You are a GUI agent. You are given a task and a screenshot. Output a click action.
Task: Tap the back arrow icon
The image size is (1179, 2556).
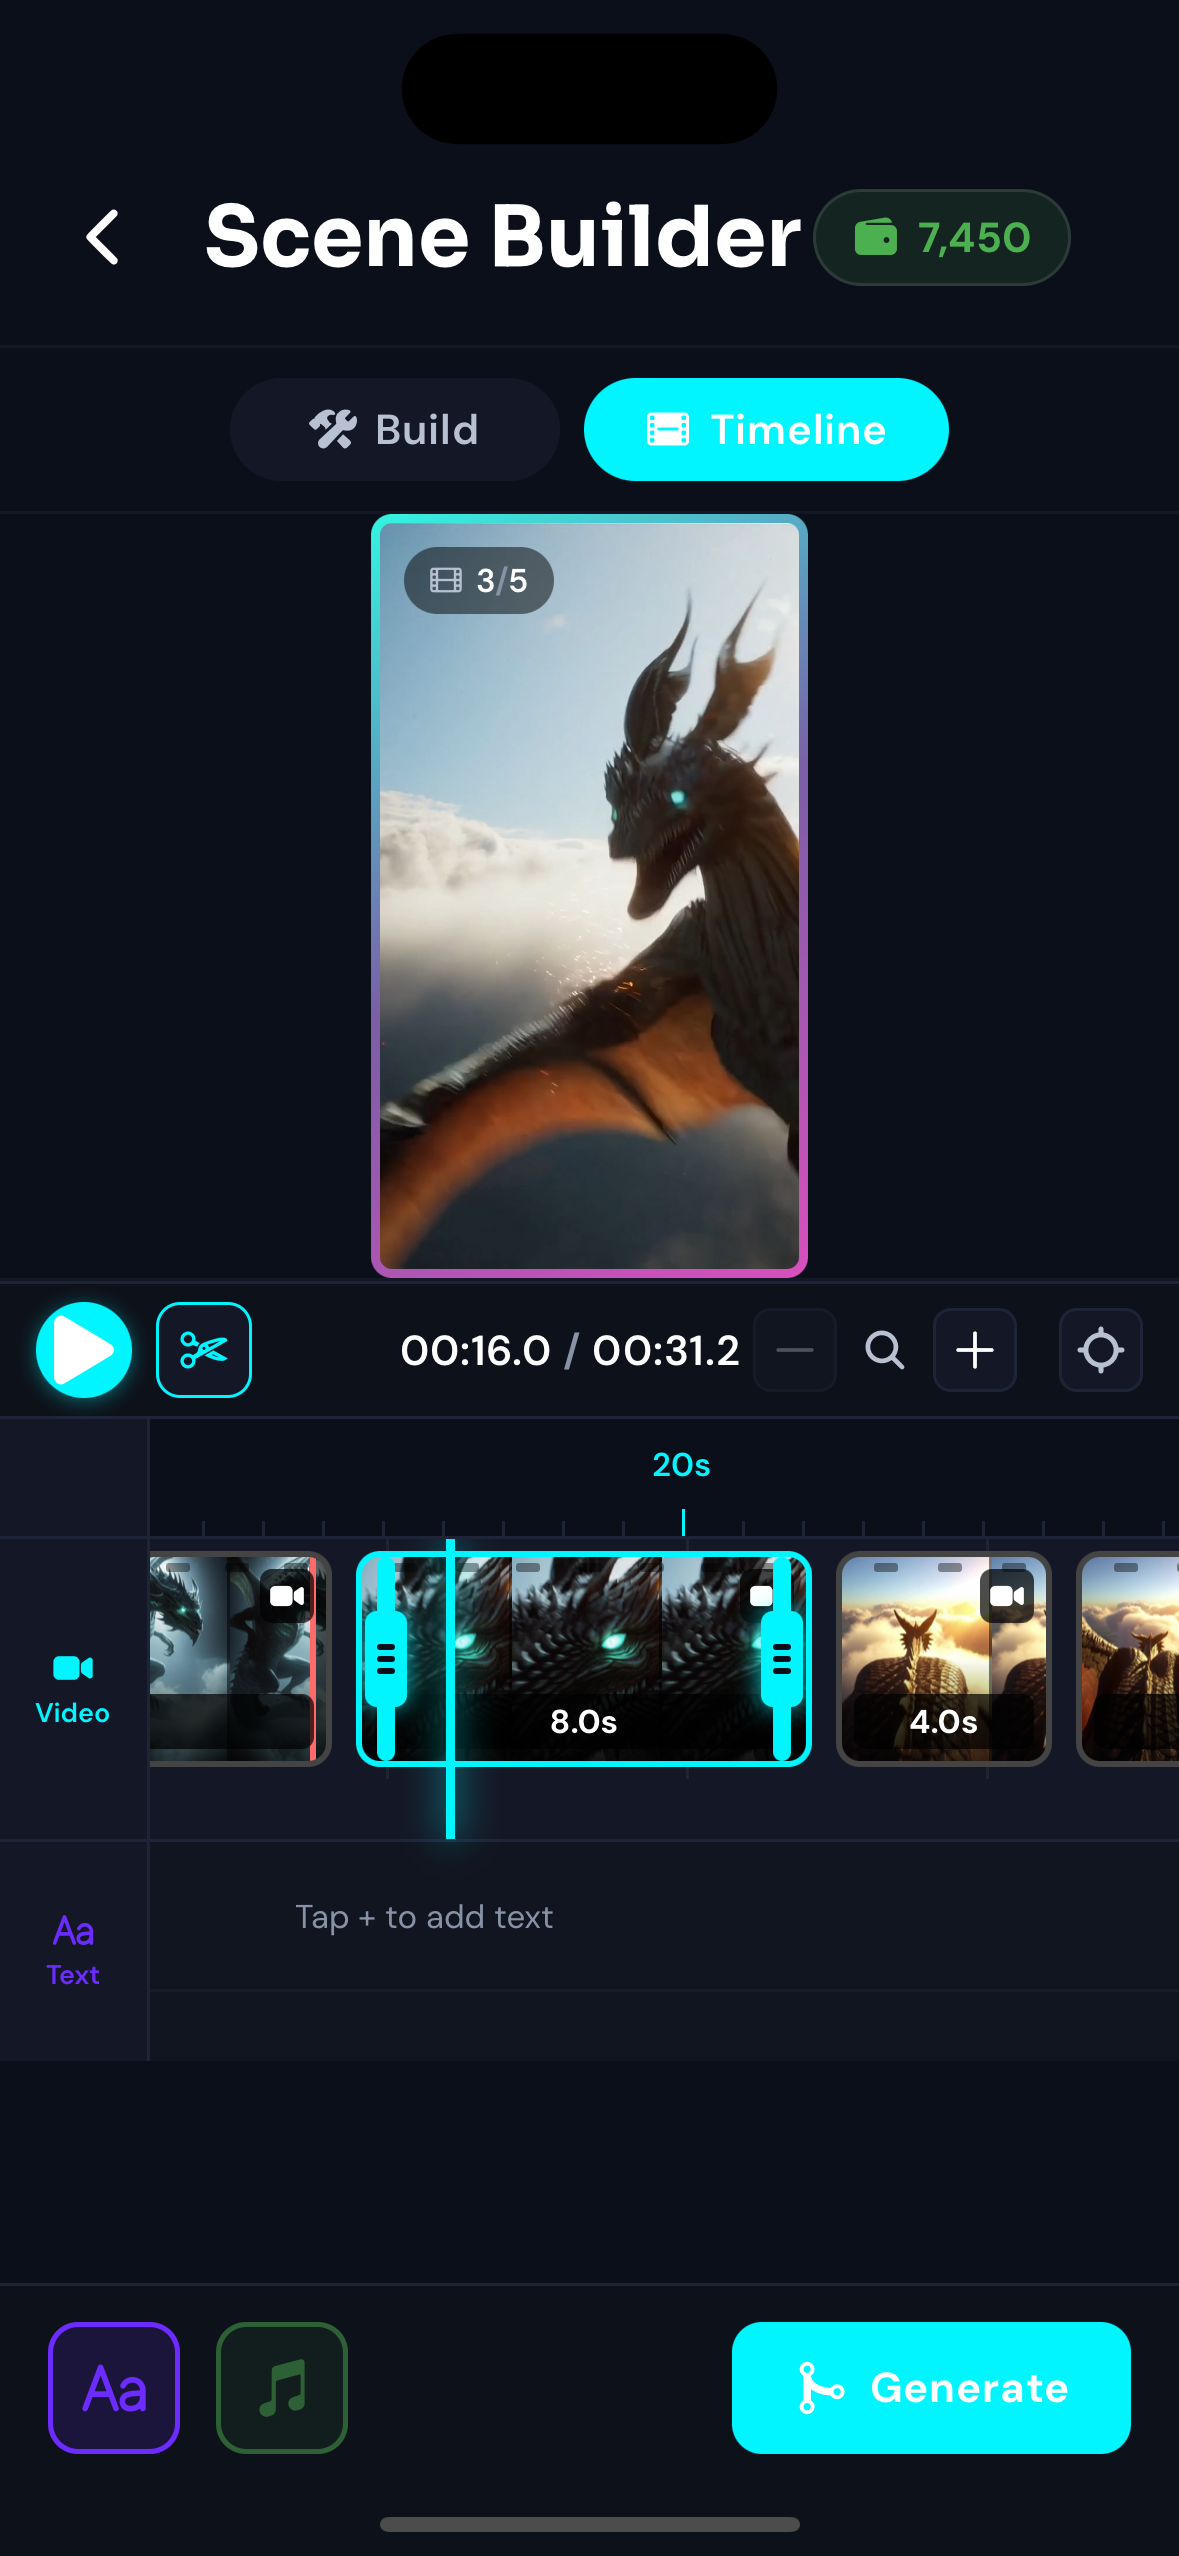[103, 237]
